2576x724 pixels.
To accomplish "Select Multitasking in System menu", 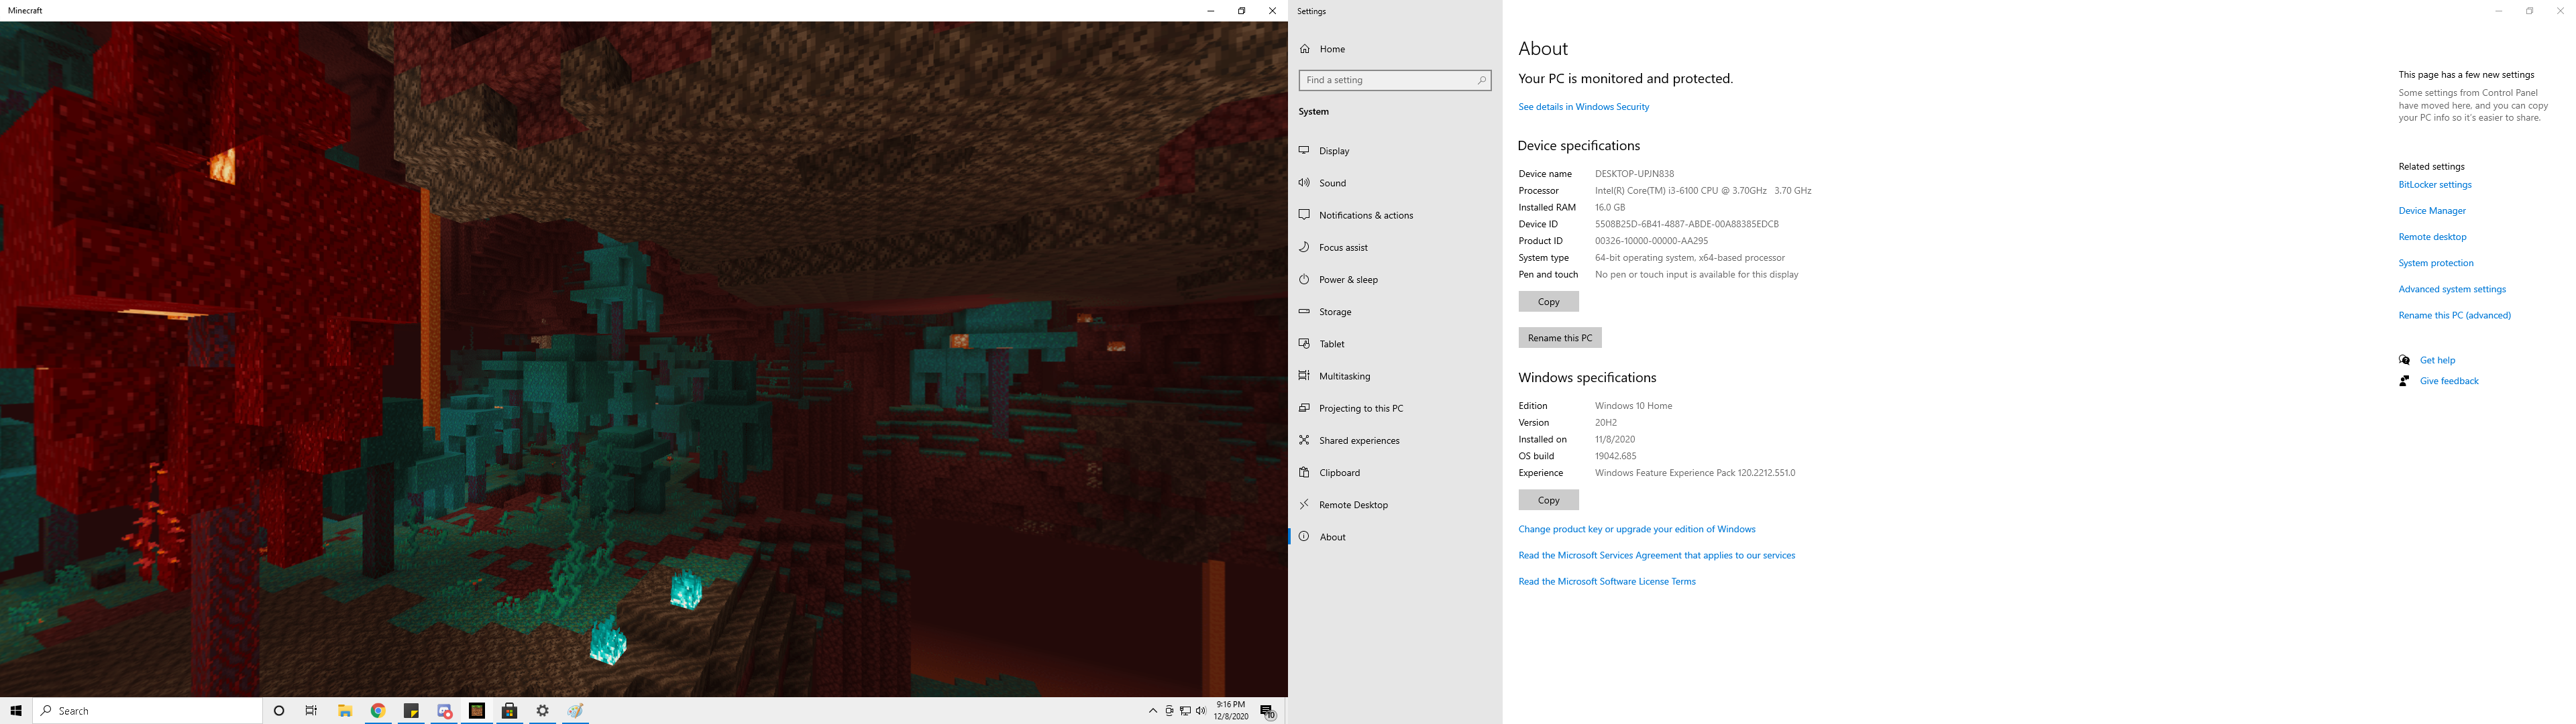I will 1344,376.
